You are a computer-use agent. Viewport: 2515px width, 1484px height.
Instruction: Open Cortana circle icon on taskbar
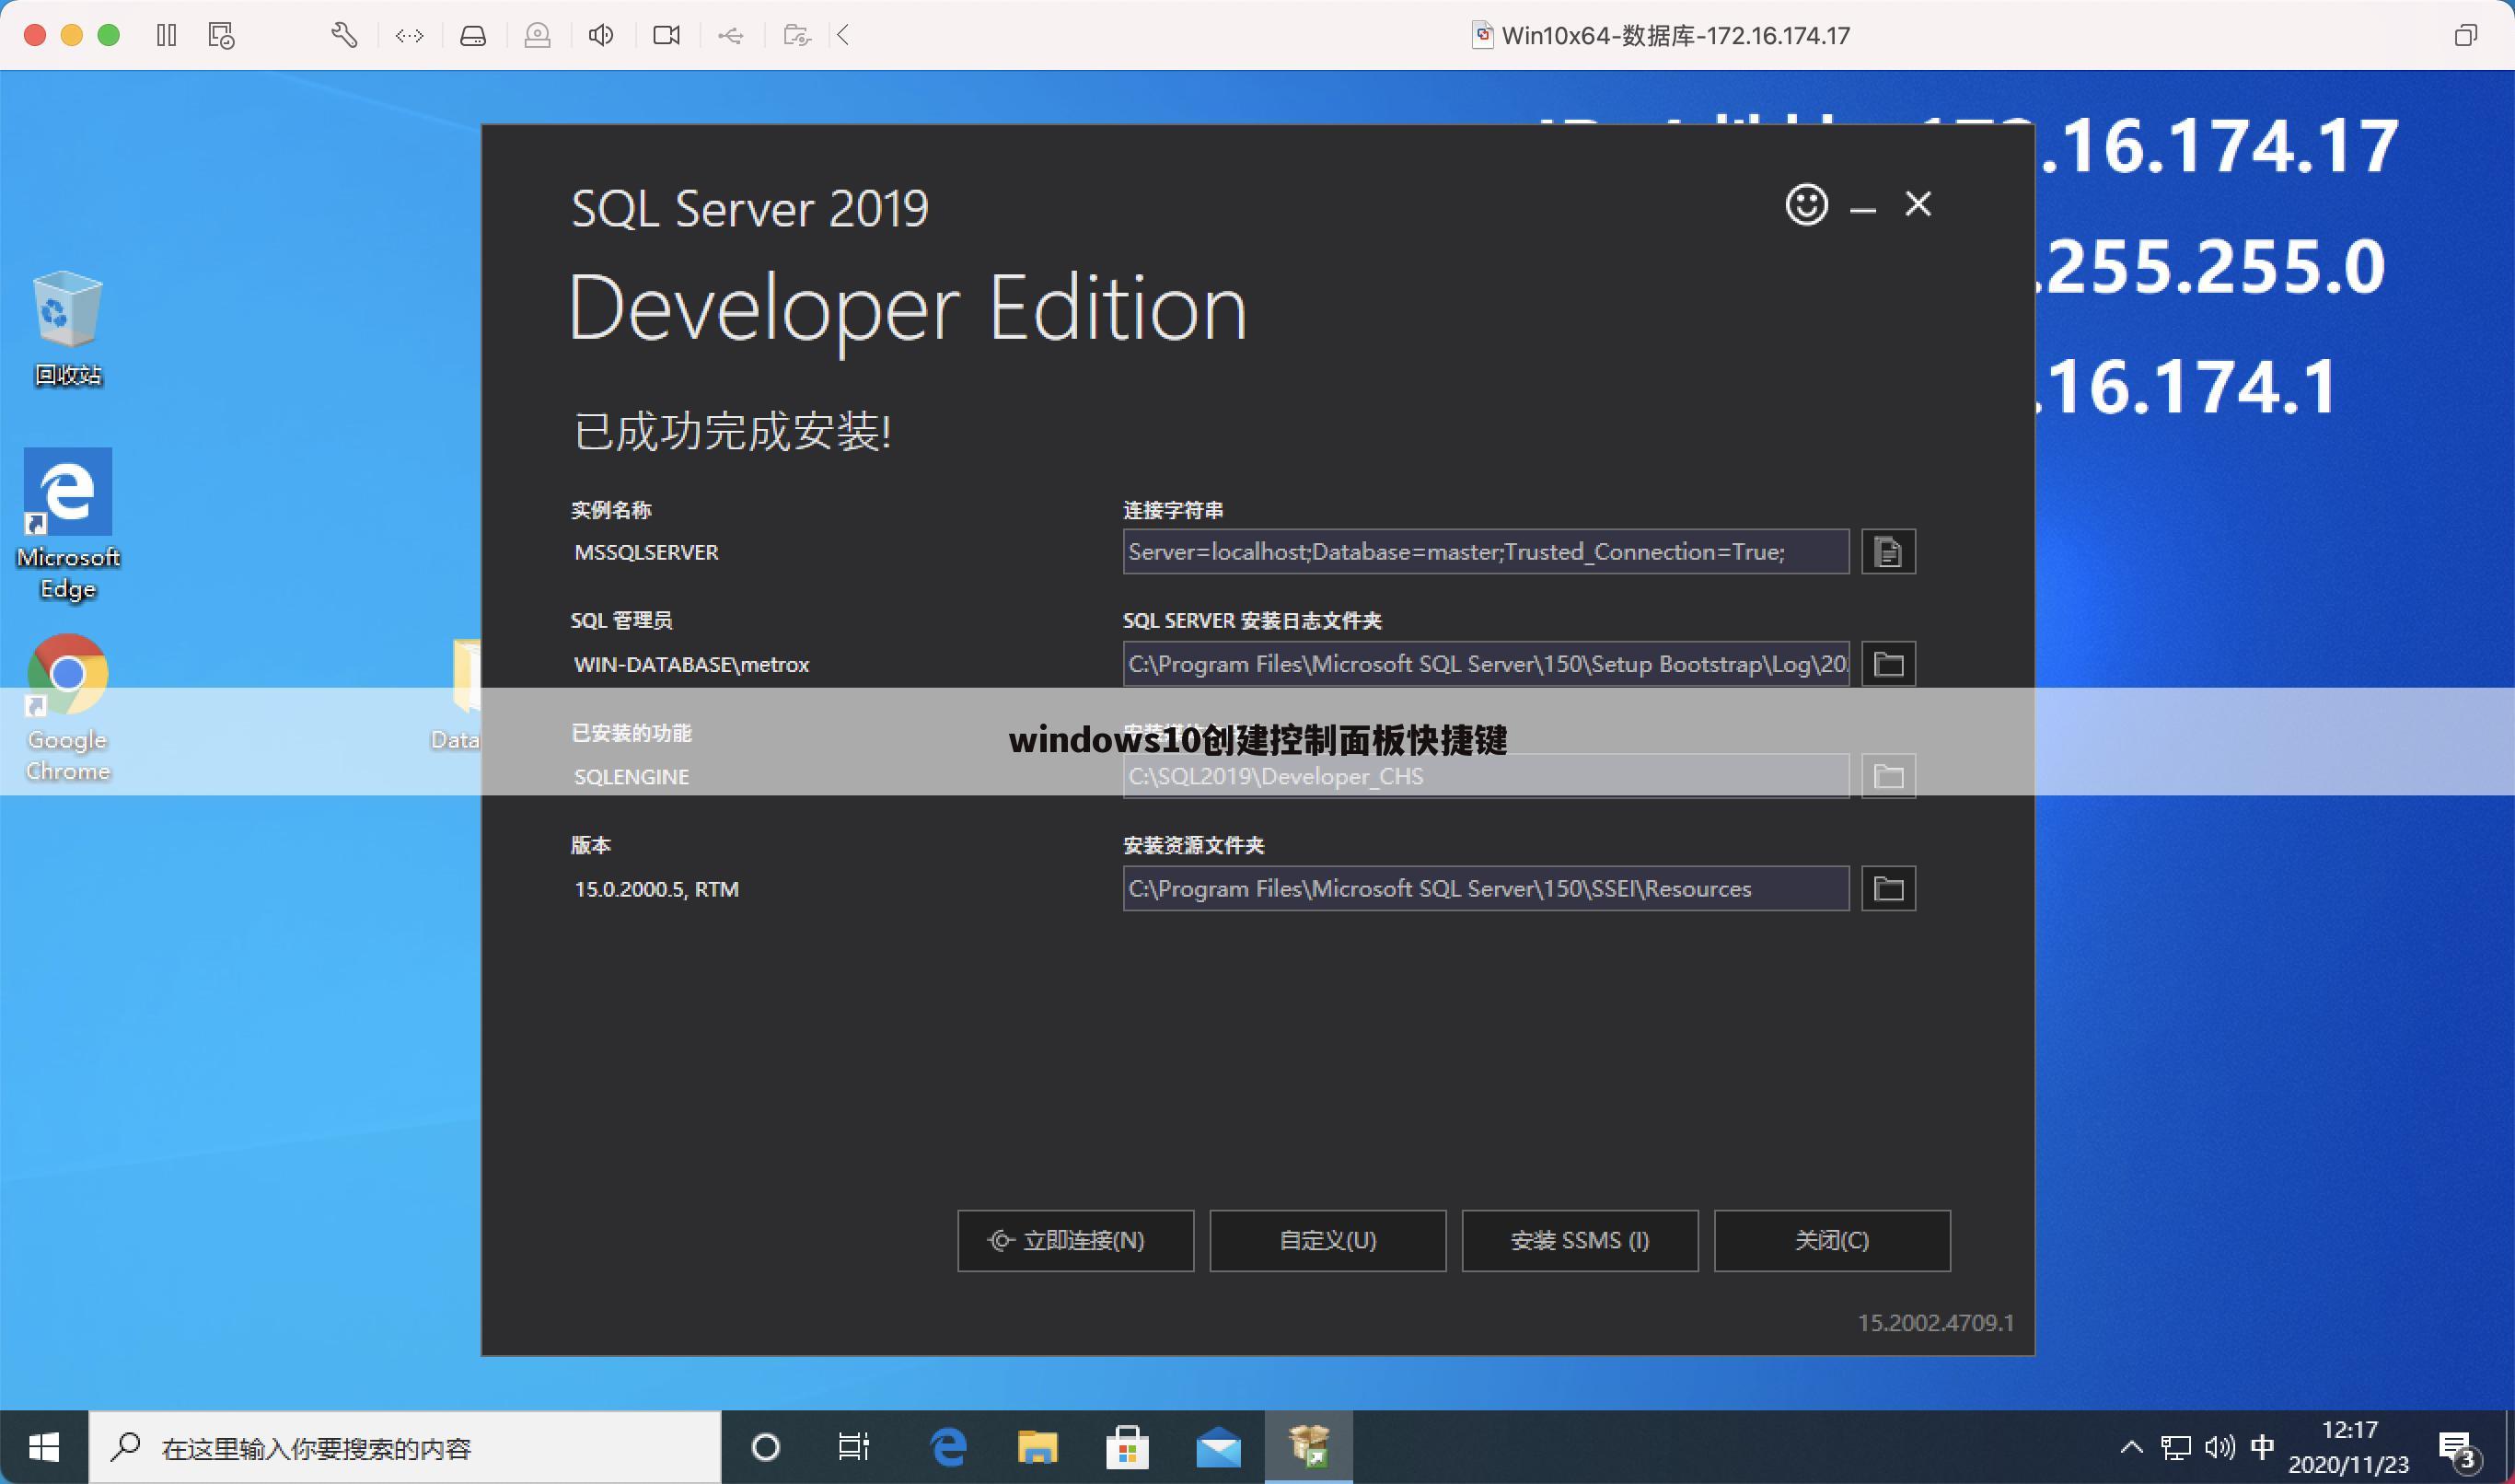tap(765, 1447)
